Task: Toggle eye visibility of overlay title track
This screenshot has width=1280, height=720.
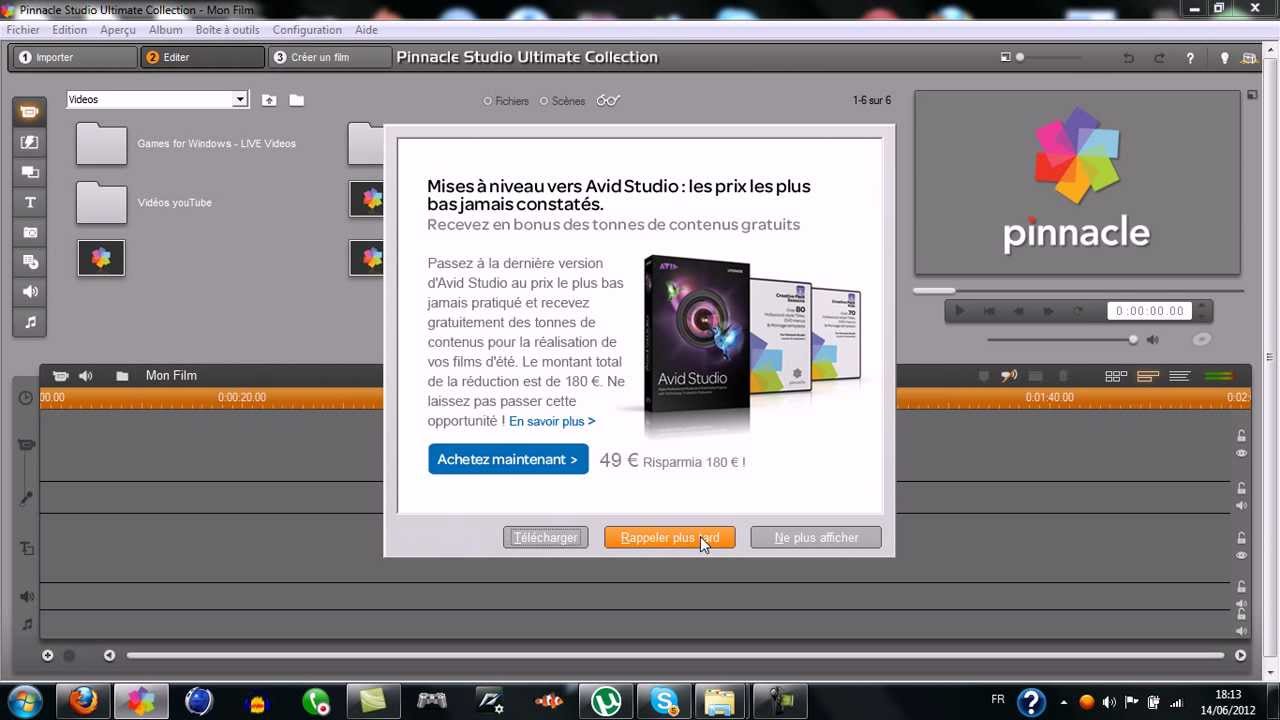Action: [x=1241, y=555]
